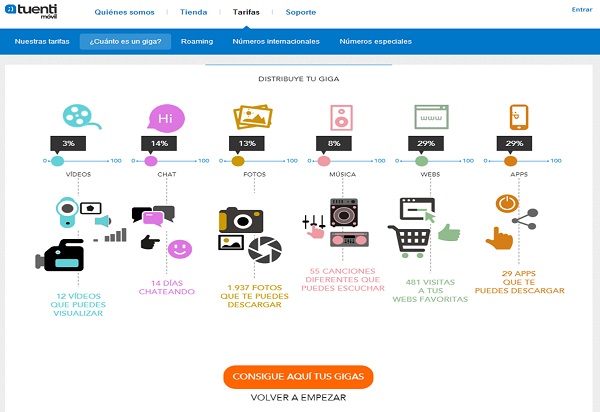Viewport: 600px width, 412px height.
Task: Click the signal bars illustration
Action: pyautogui.click(x=111, y=235)
